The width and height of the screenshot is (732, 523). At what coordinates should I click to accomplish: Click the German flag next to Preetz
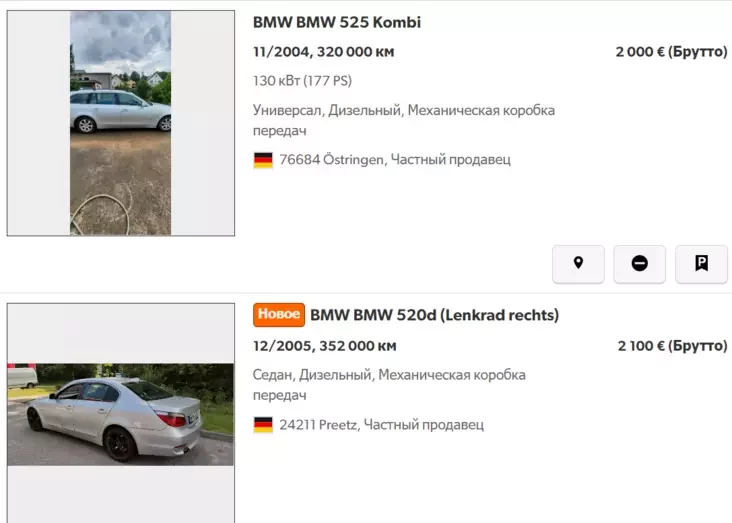pyautogui.click(x=263, y=425)
